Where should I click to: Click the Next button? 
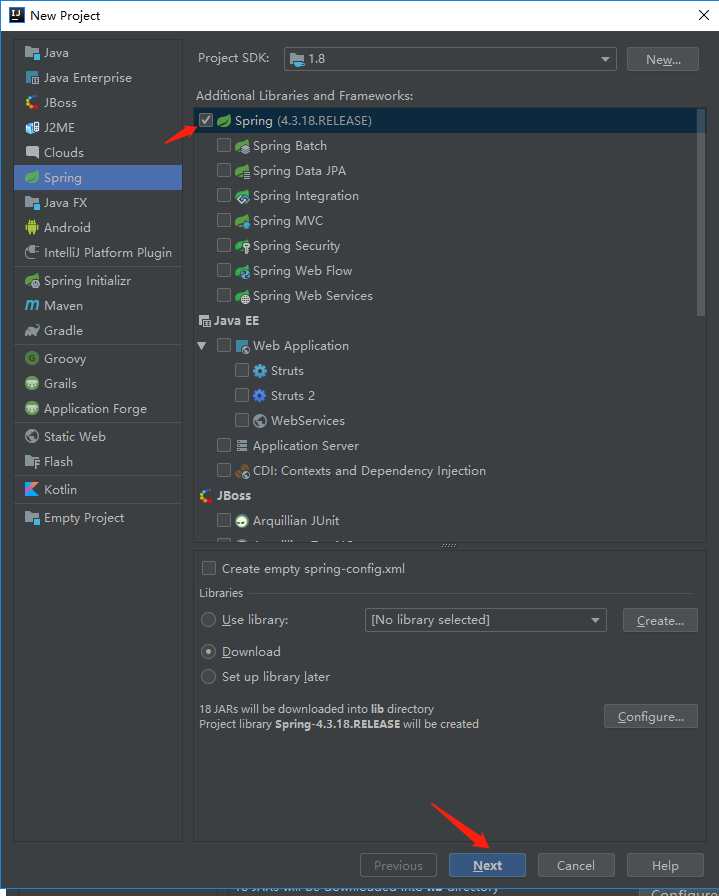pos(487,865)
